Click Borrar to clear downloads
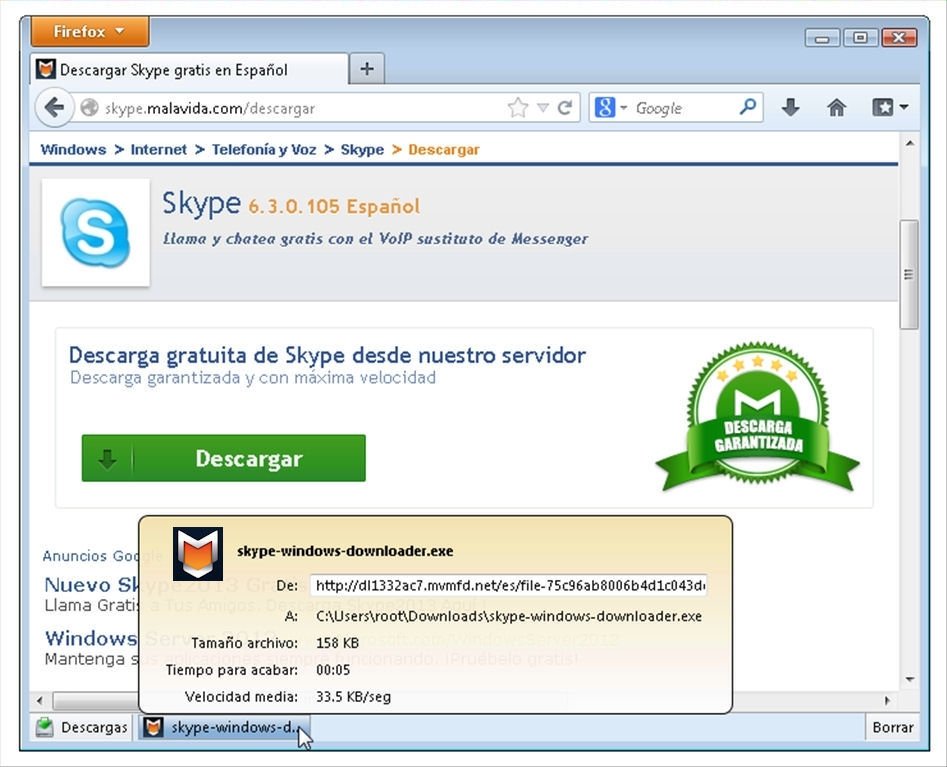The height and width of the screenshot is (767, 947). tap(893, 727)
